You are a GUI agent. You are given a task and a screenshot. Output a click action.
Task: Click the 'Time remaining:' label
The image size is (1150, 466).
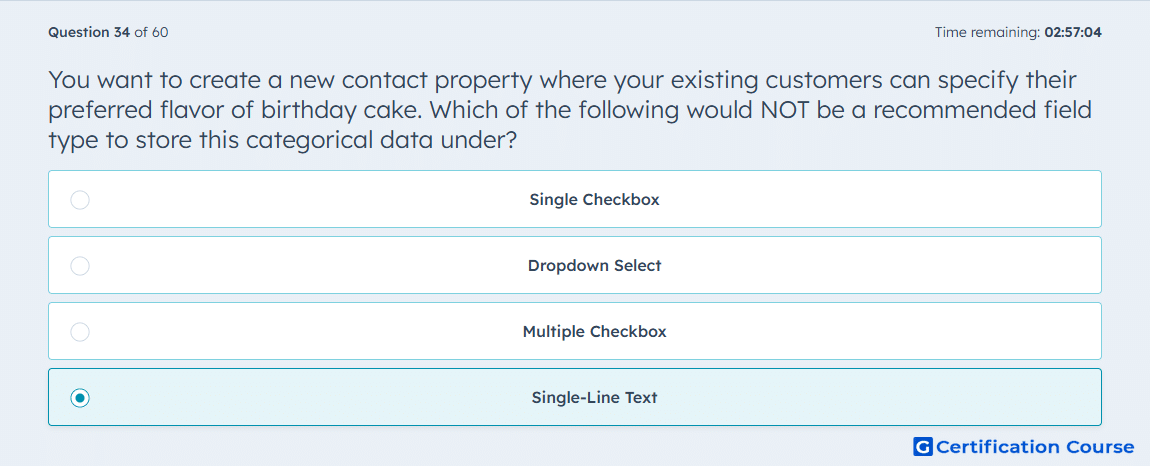(987, 32)
